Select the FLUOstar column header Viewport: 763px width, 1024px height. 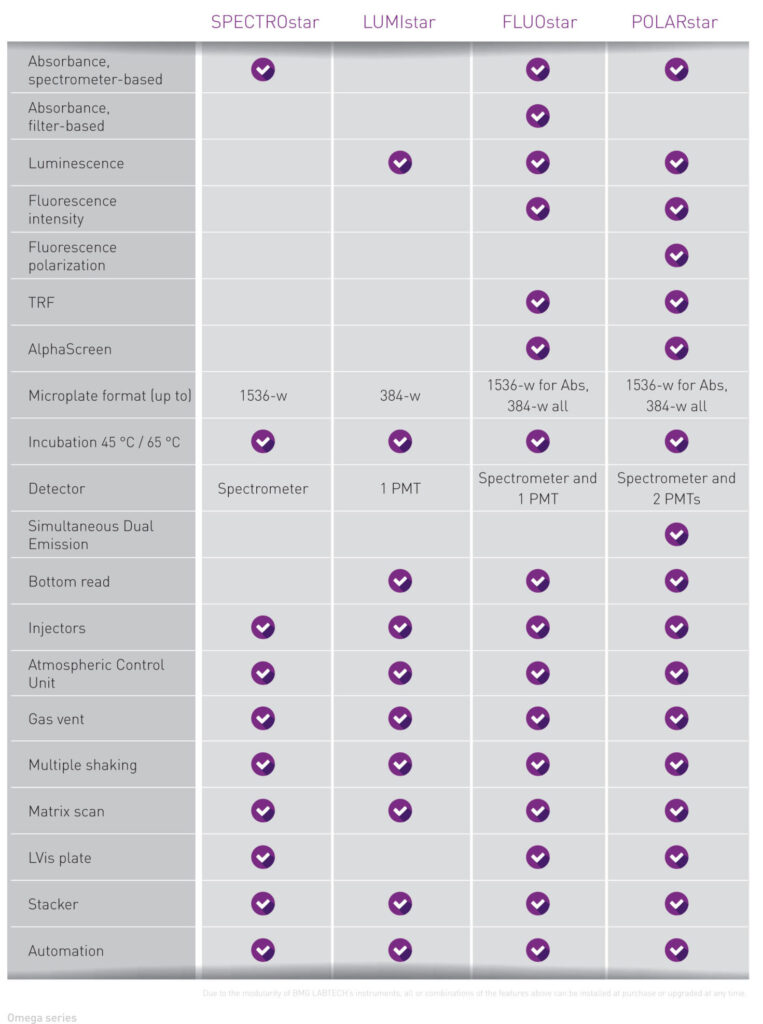[x=540, y=22]
